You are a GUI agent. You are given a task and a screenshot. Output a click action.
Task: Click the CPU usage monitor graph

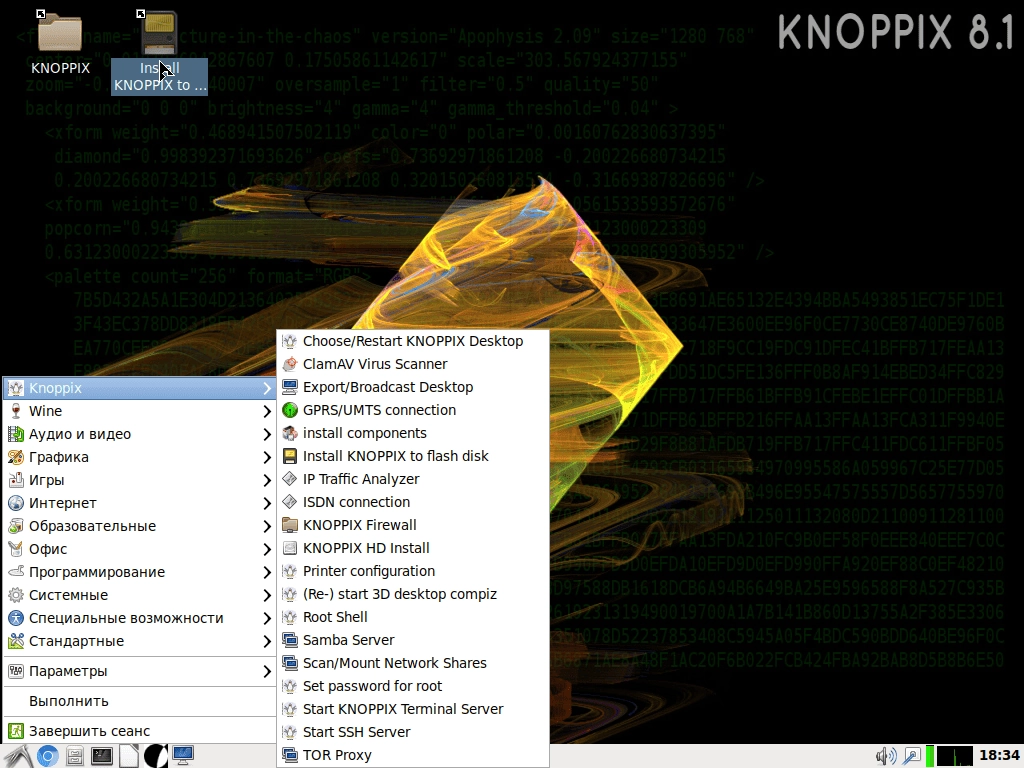955,756
